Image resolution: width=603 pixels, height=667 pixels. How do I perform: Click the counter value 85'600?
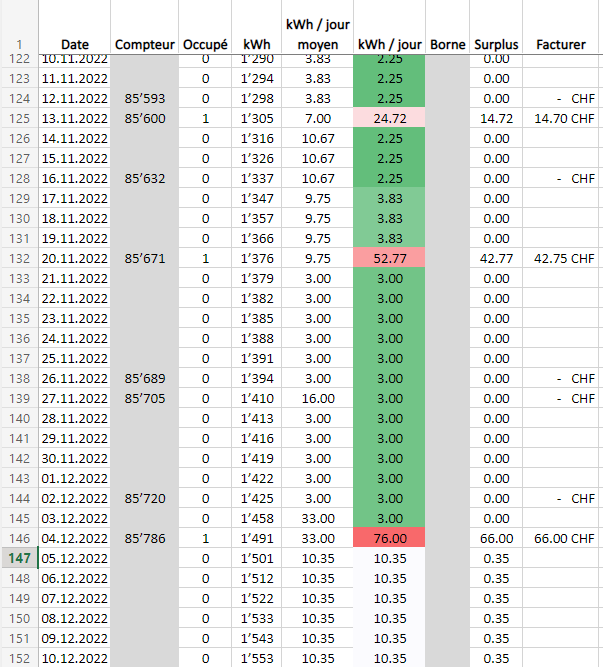coord(145,118)
